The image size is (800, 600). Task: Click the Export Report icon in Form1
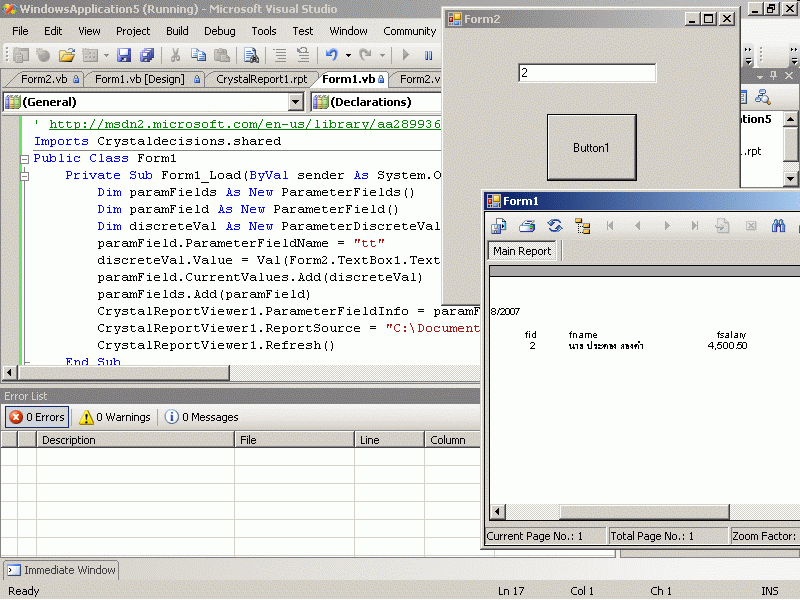click(x=499, y=226)
